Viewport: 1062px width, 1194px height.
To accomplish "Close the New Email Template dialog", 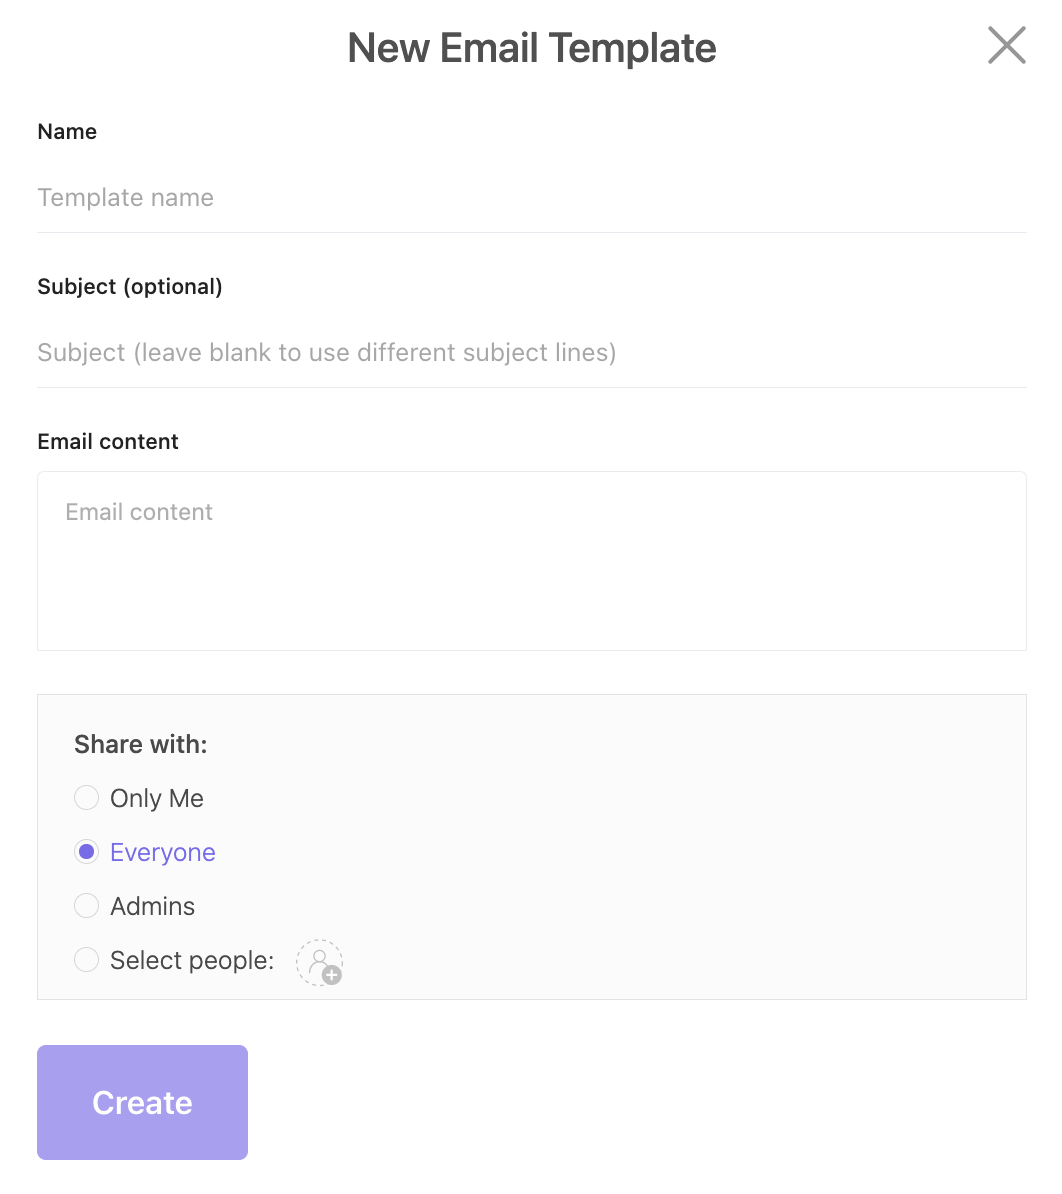I will pos(1006,46).
